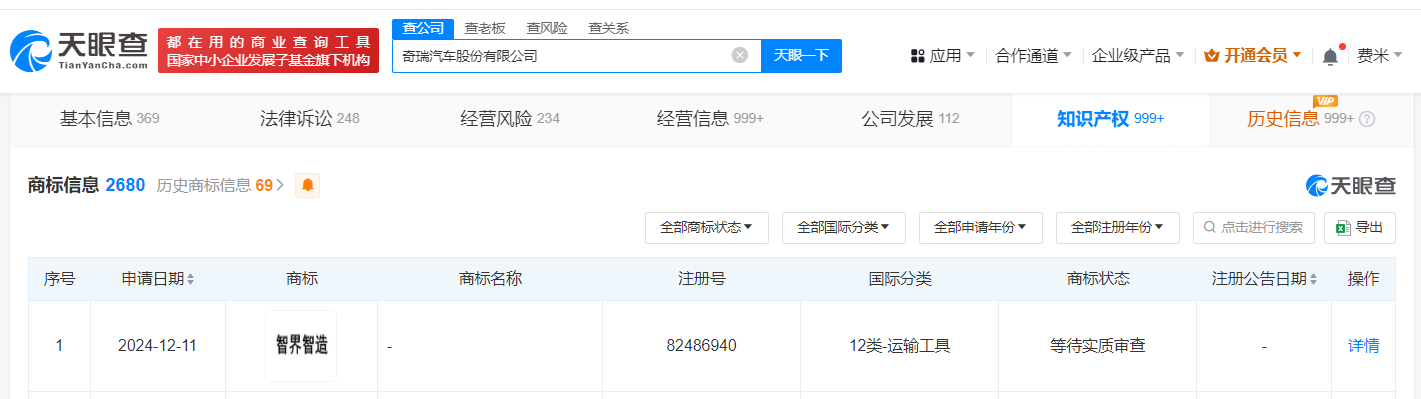Click the 智界智造 trademark thumbnail

(x=301, y=346)
